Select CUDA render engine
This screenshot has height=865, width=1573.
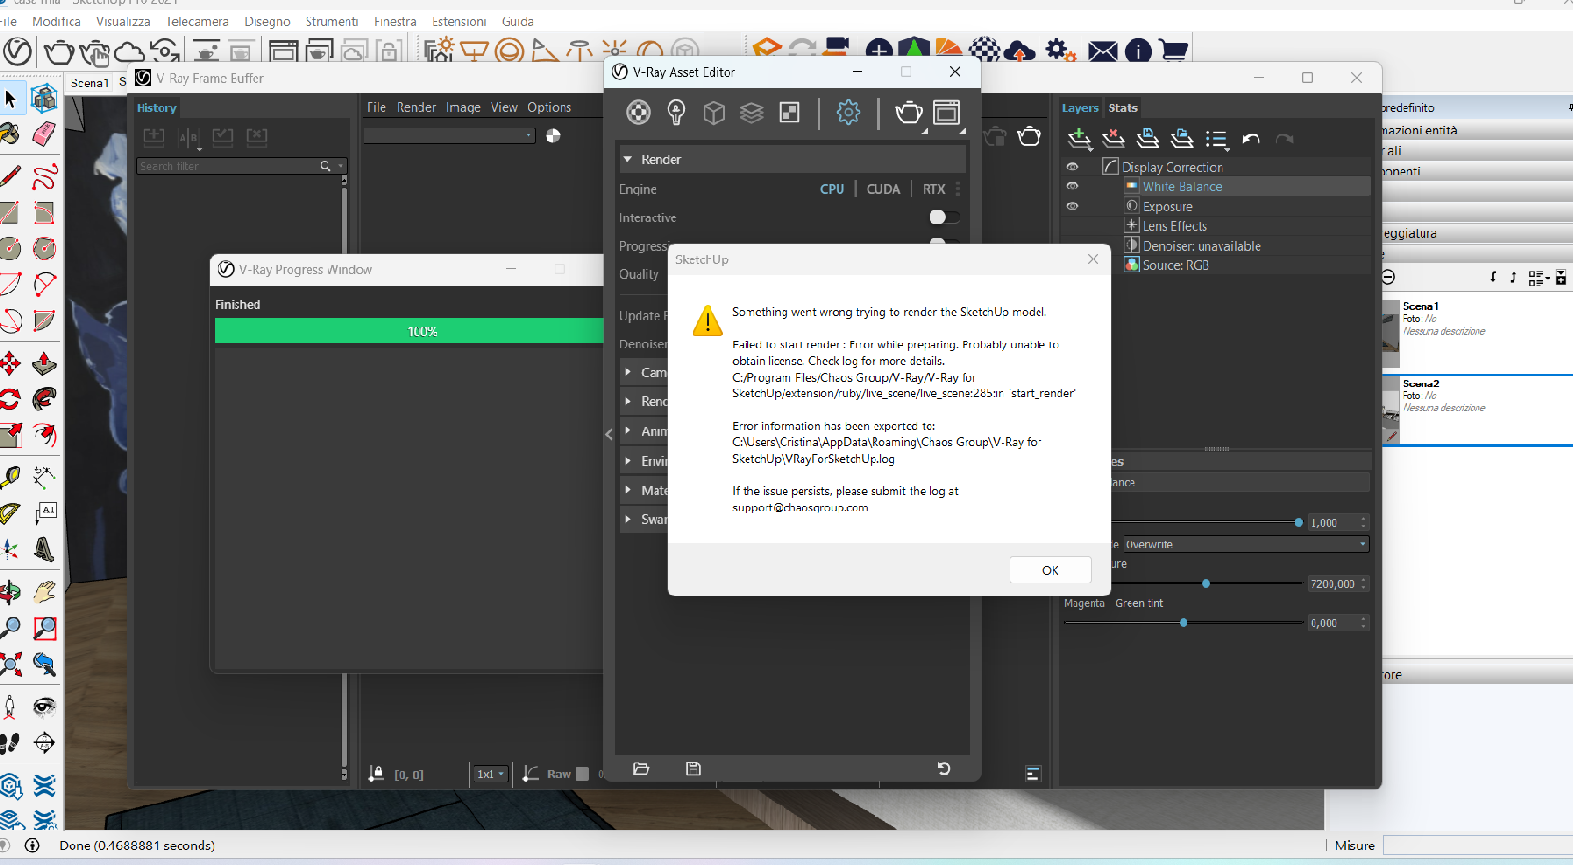point(883,189)
